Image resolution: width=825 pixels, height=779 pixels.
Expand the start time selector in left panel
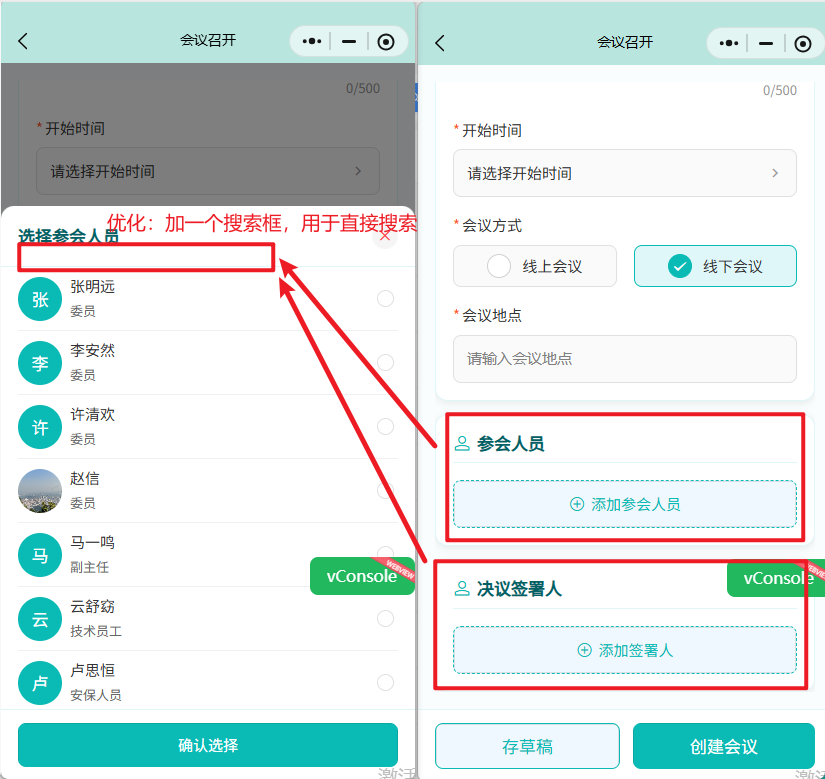(207, 171)
